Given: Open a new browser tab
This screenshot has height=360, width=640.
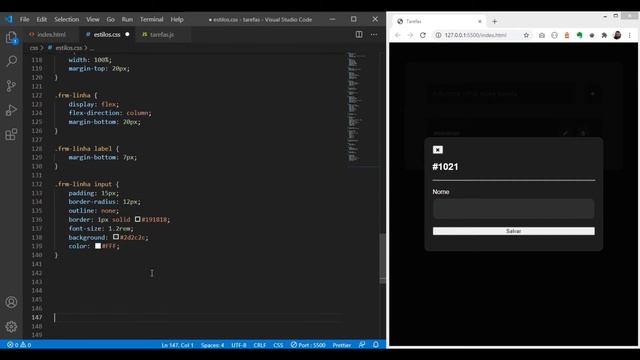Looking at the screenshot, I should pyautogui.click(x=495, y=21).
